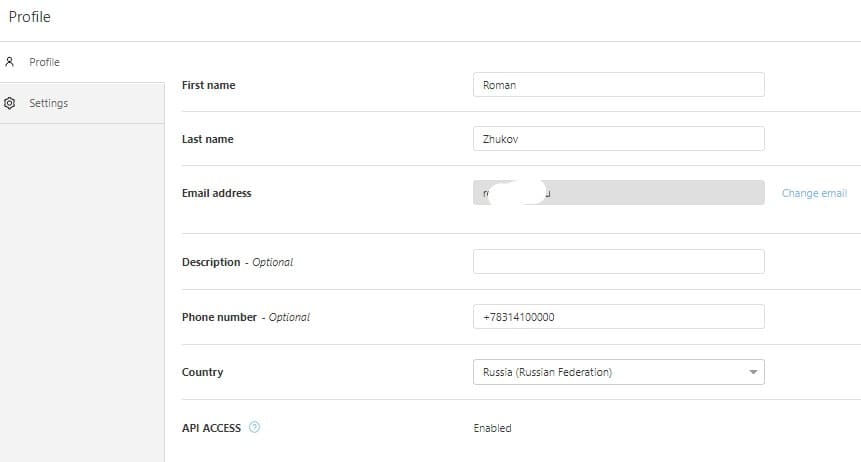
Task: Click the Profile person icon in sidebar
Action: (x=10, y=62)
